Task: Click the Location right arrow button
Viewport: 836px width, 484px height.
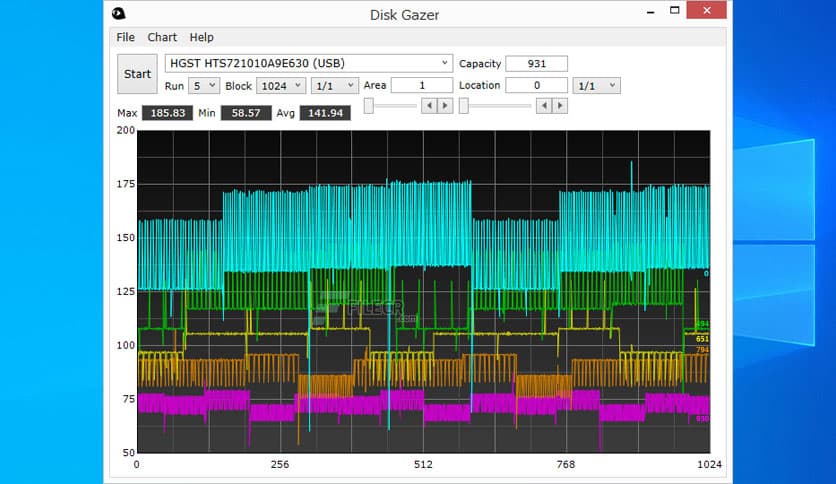Action: coord(560,106)
